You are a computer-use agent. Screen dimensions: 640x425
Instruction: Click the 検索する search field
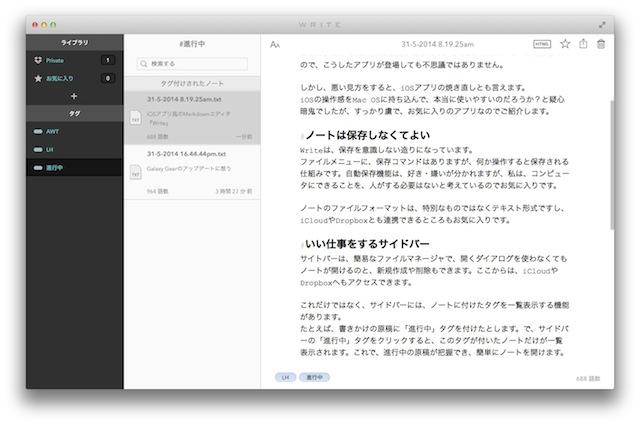[x=192, y=64]
